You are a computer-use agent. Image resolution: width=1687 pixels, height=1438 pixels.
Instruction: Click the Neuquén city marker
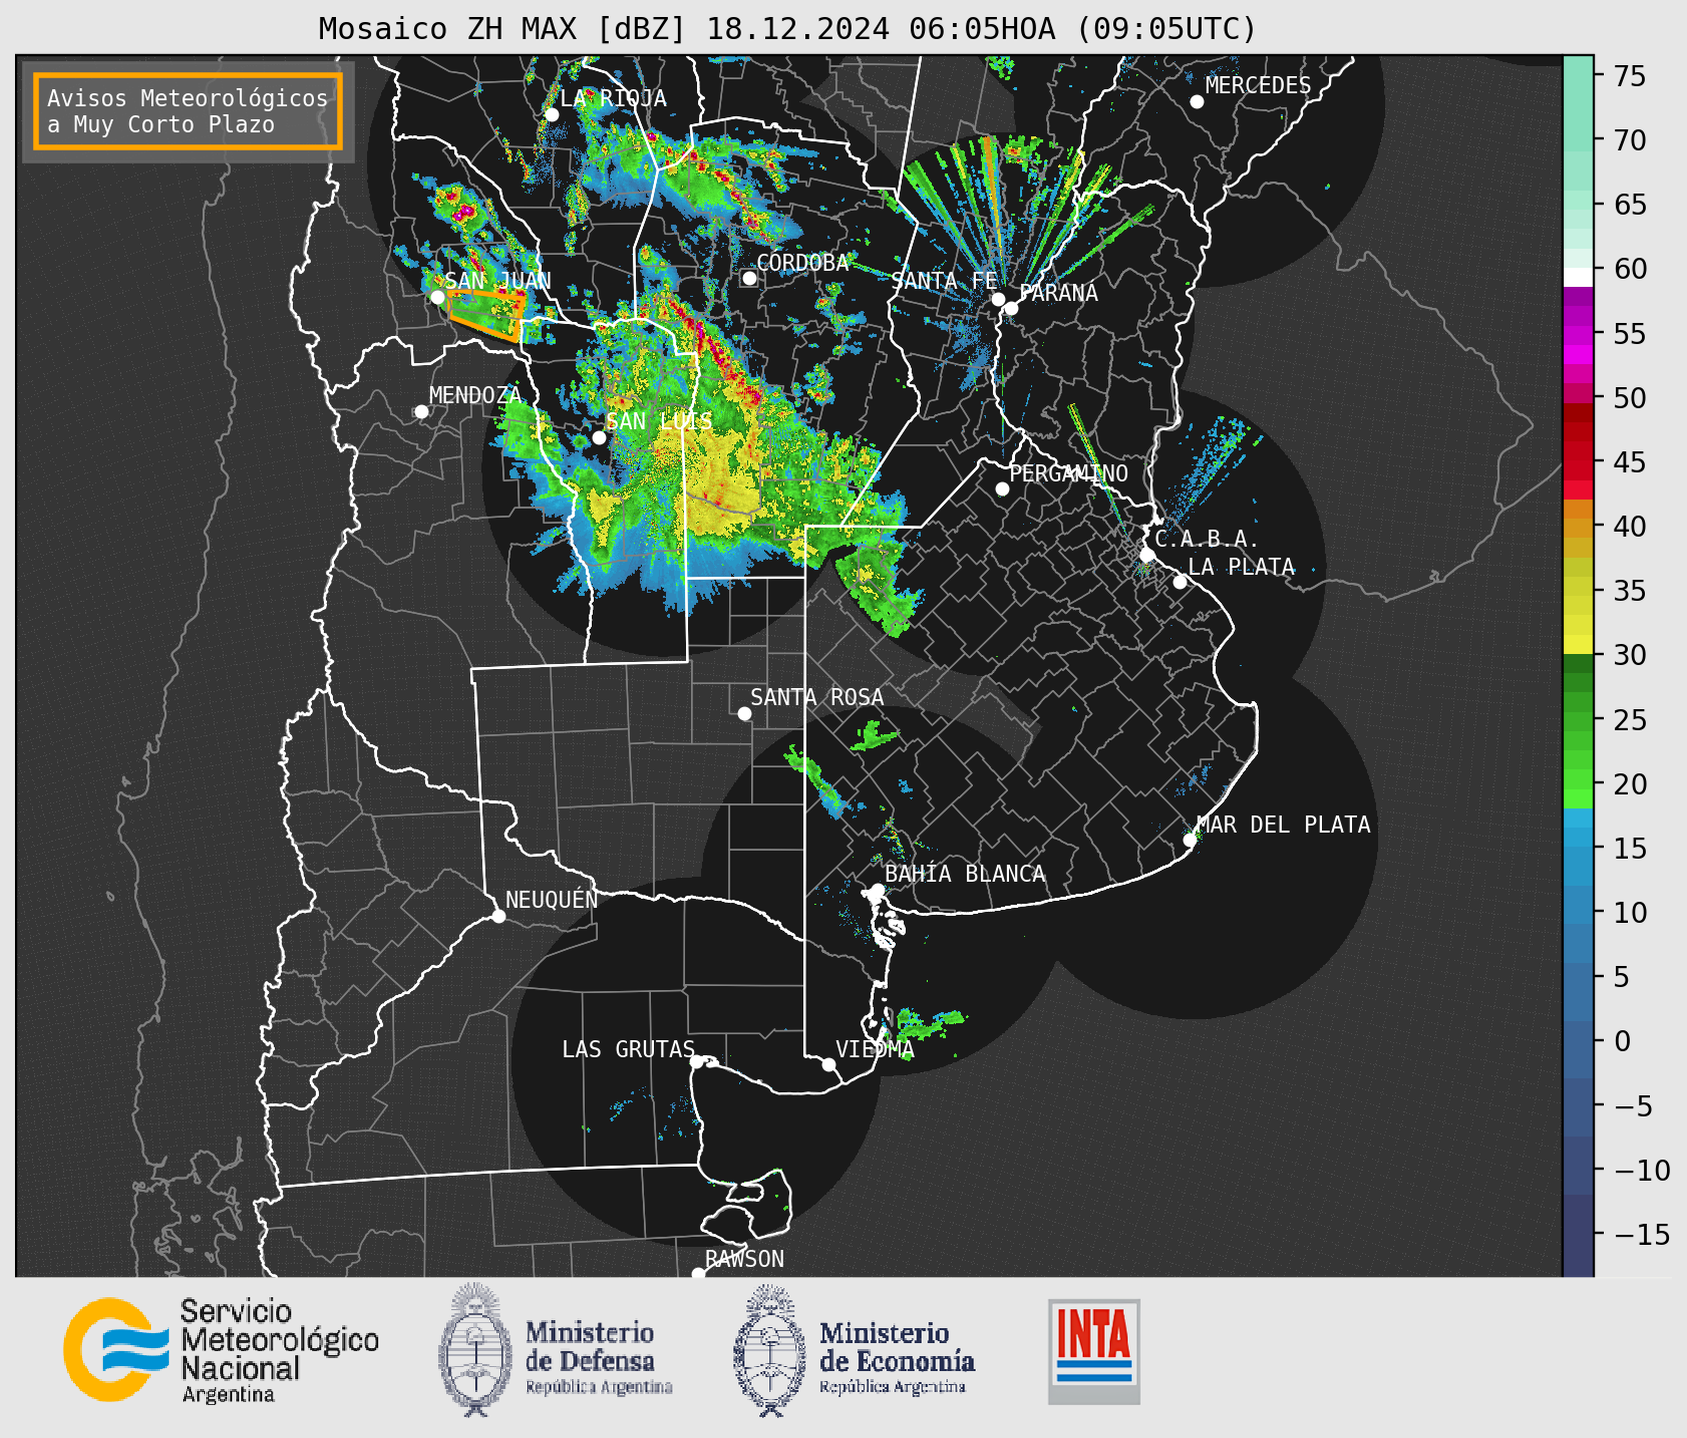(x=498, y=916)
